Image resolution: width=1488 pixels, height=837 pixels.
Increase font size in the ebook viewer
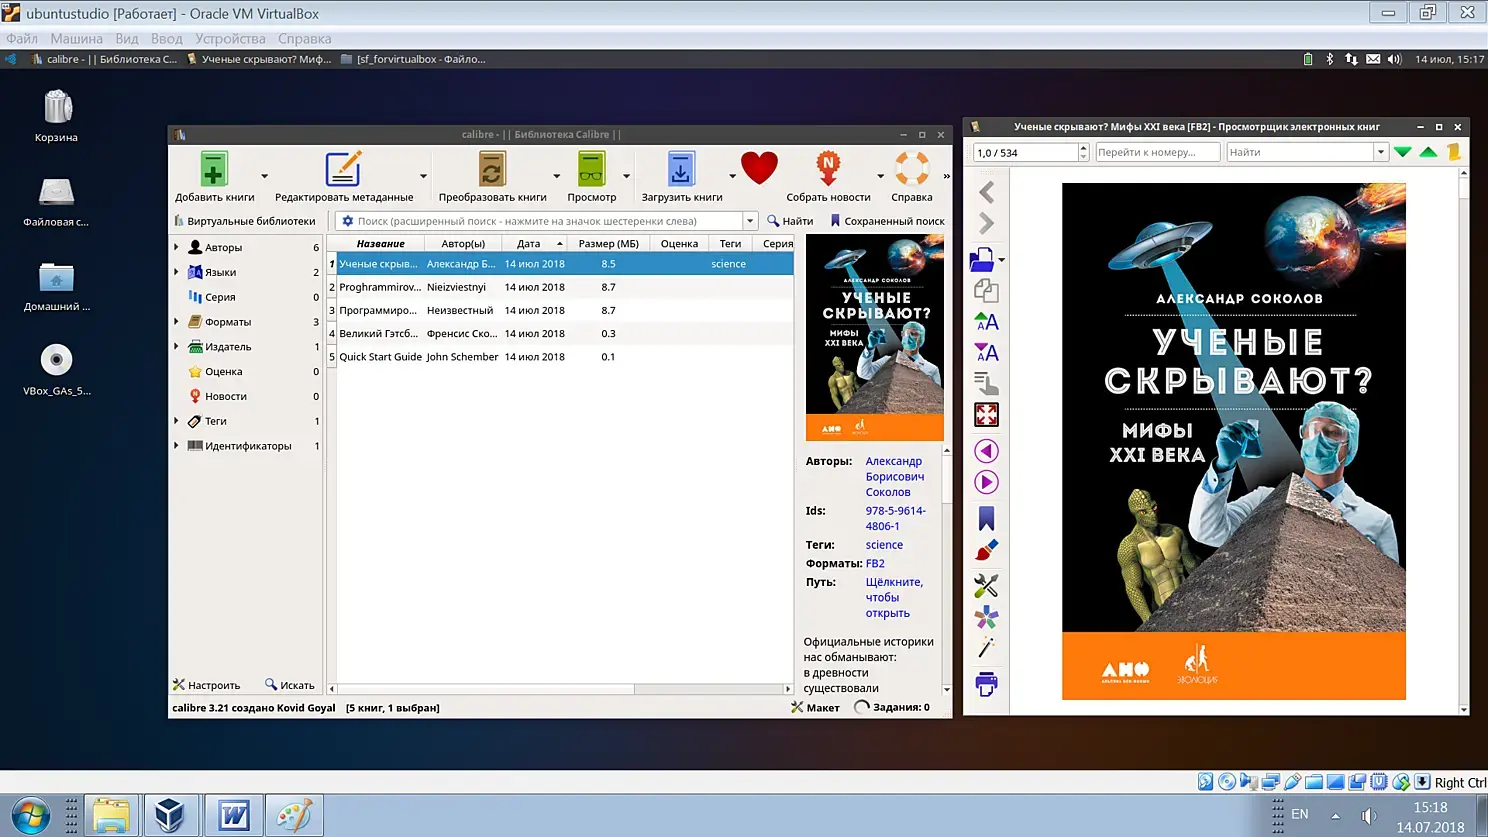tap(986, 321)
